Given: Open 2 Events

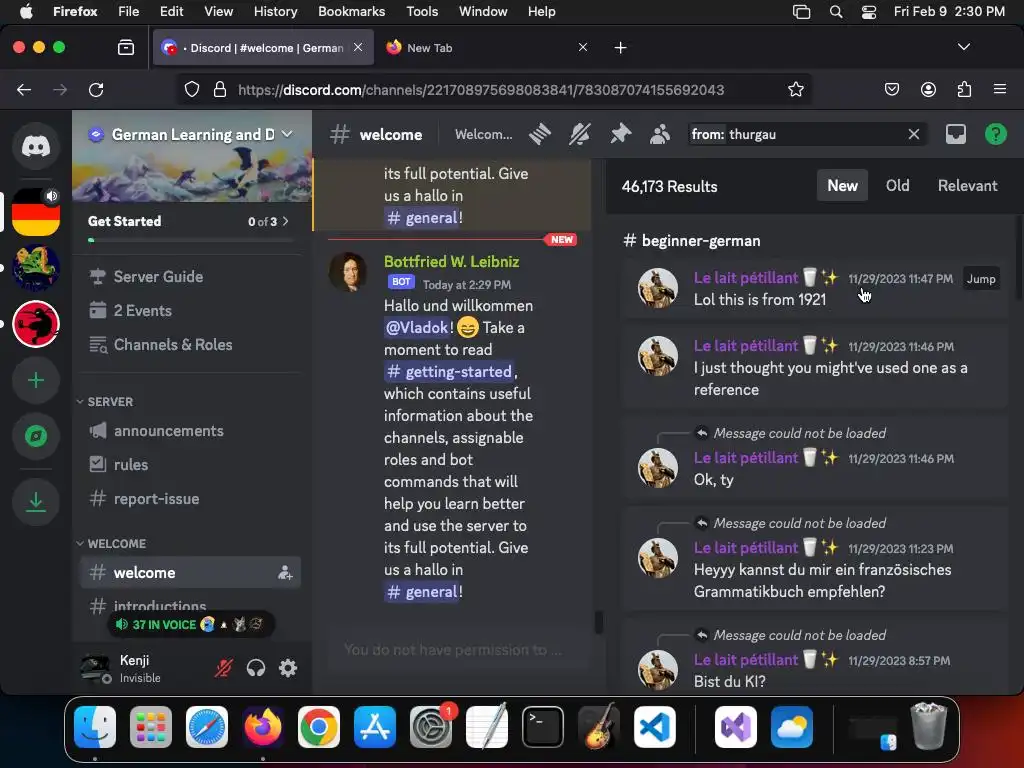Looking at the screenshot, I should point(189,311).
